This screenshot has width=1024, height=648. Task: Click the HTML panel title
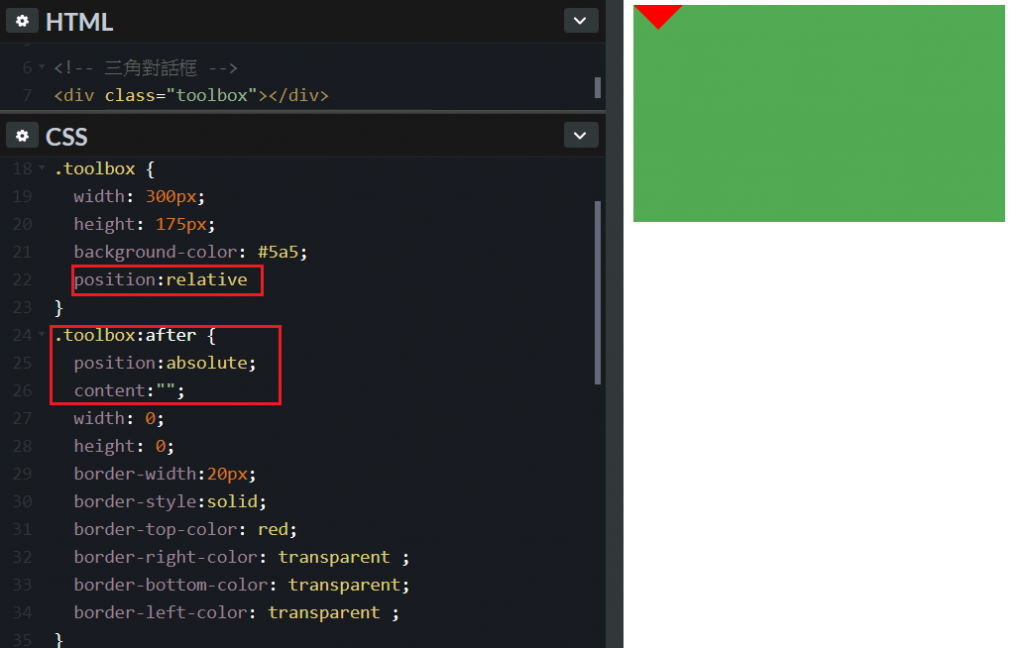click(x=79, y=22)
